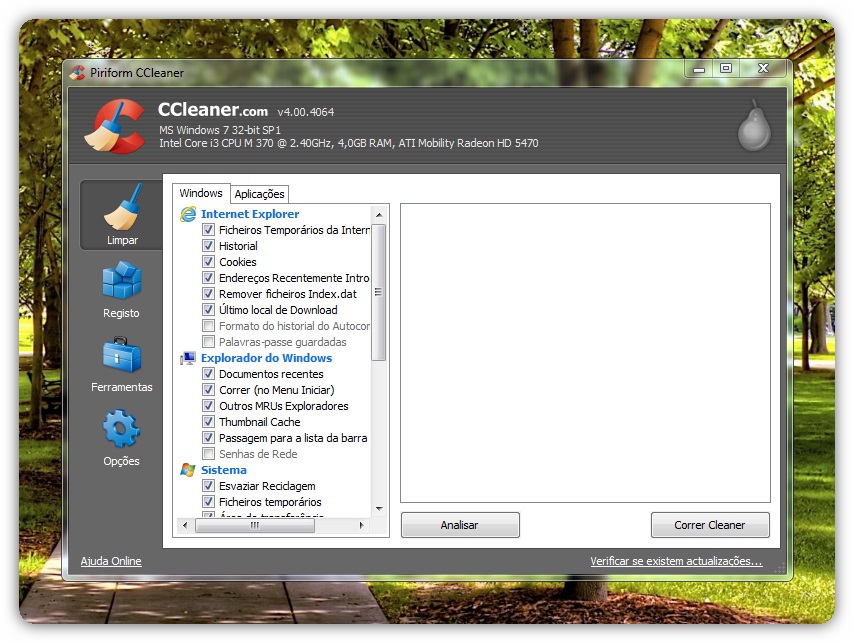This screenshot has width=854, height=643.
Task: Click the CCleaner logo in header
Action: pyautogui.click(x=115, y=125)
